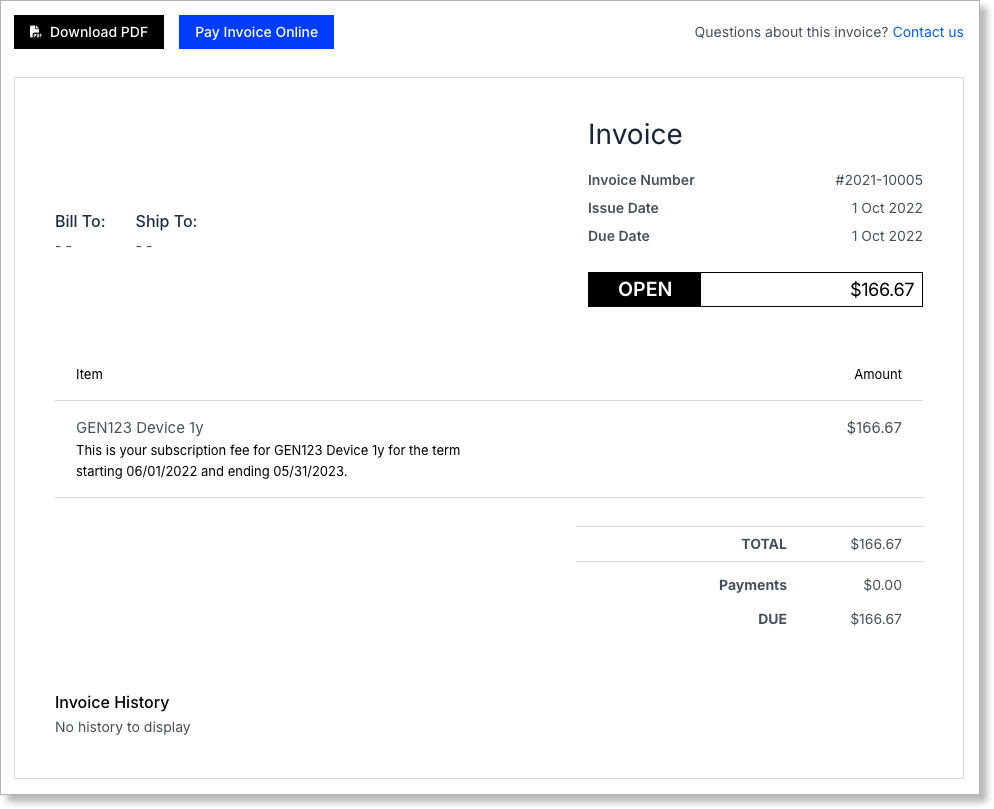
Task: Click the OPEN status badge
Action: pyautogui.click(x=644, y=290)
